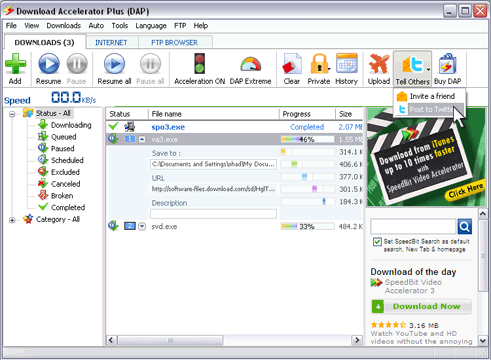Open the FTP menu
The height and width of the screenshot is (360, 491).
(180, 26)
